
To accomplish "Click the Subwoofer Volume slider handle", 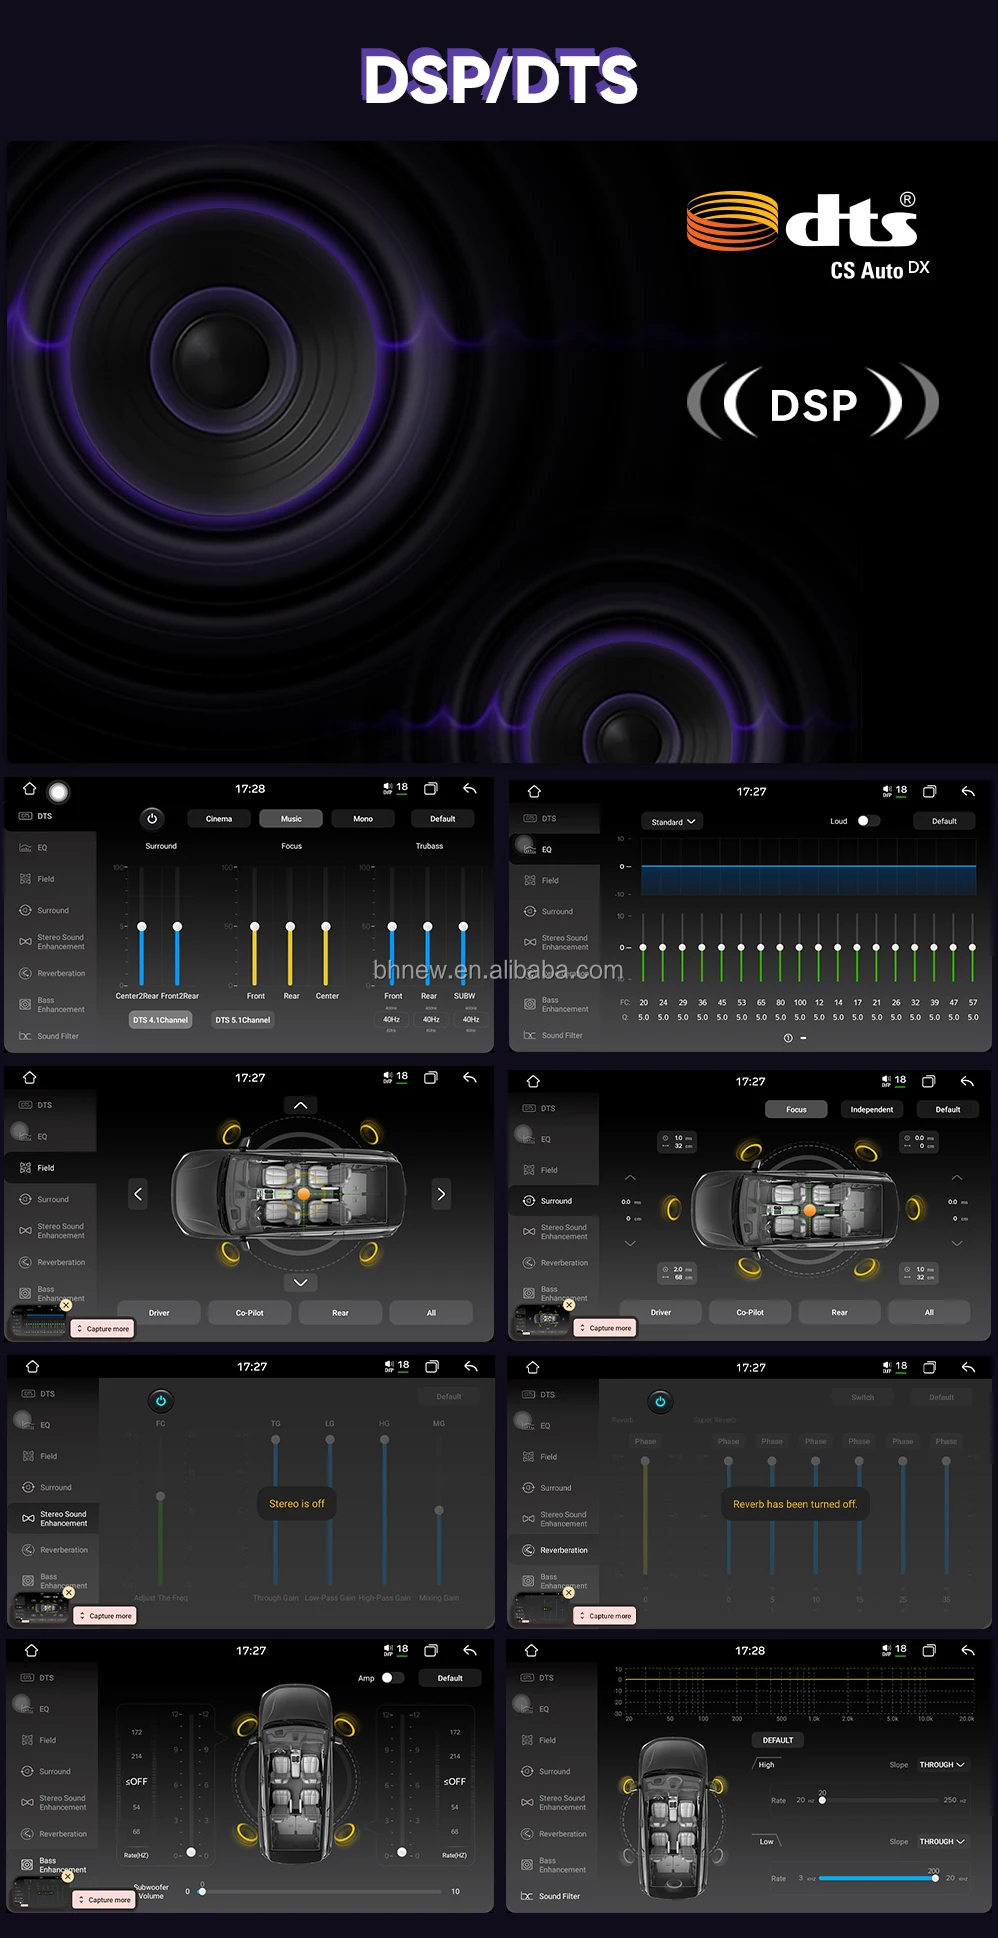I will pyautogui.click(x=202, y=1891).
